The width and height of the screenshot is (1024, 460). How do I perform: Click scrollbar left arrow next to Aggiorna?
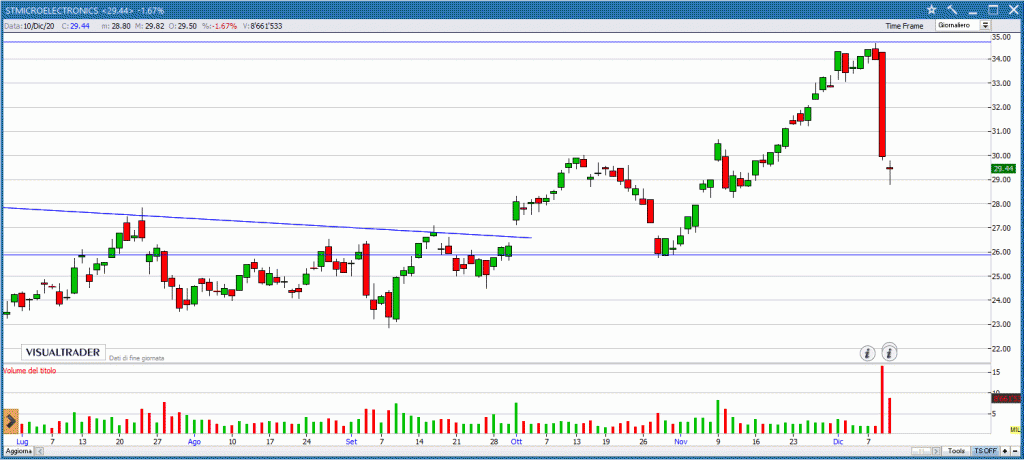pyautogui.click(x=39, y=451)
